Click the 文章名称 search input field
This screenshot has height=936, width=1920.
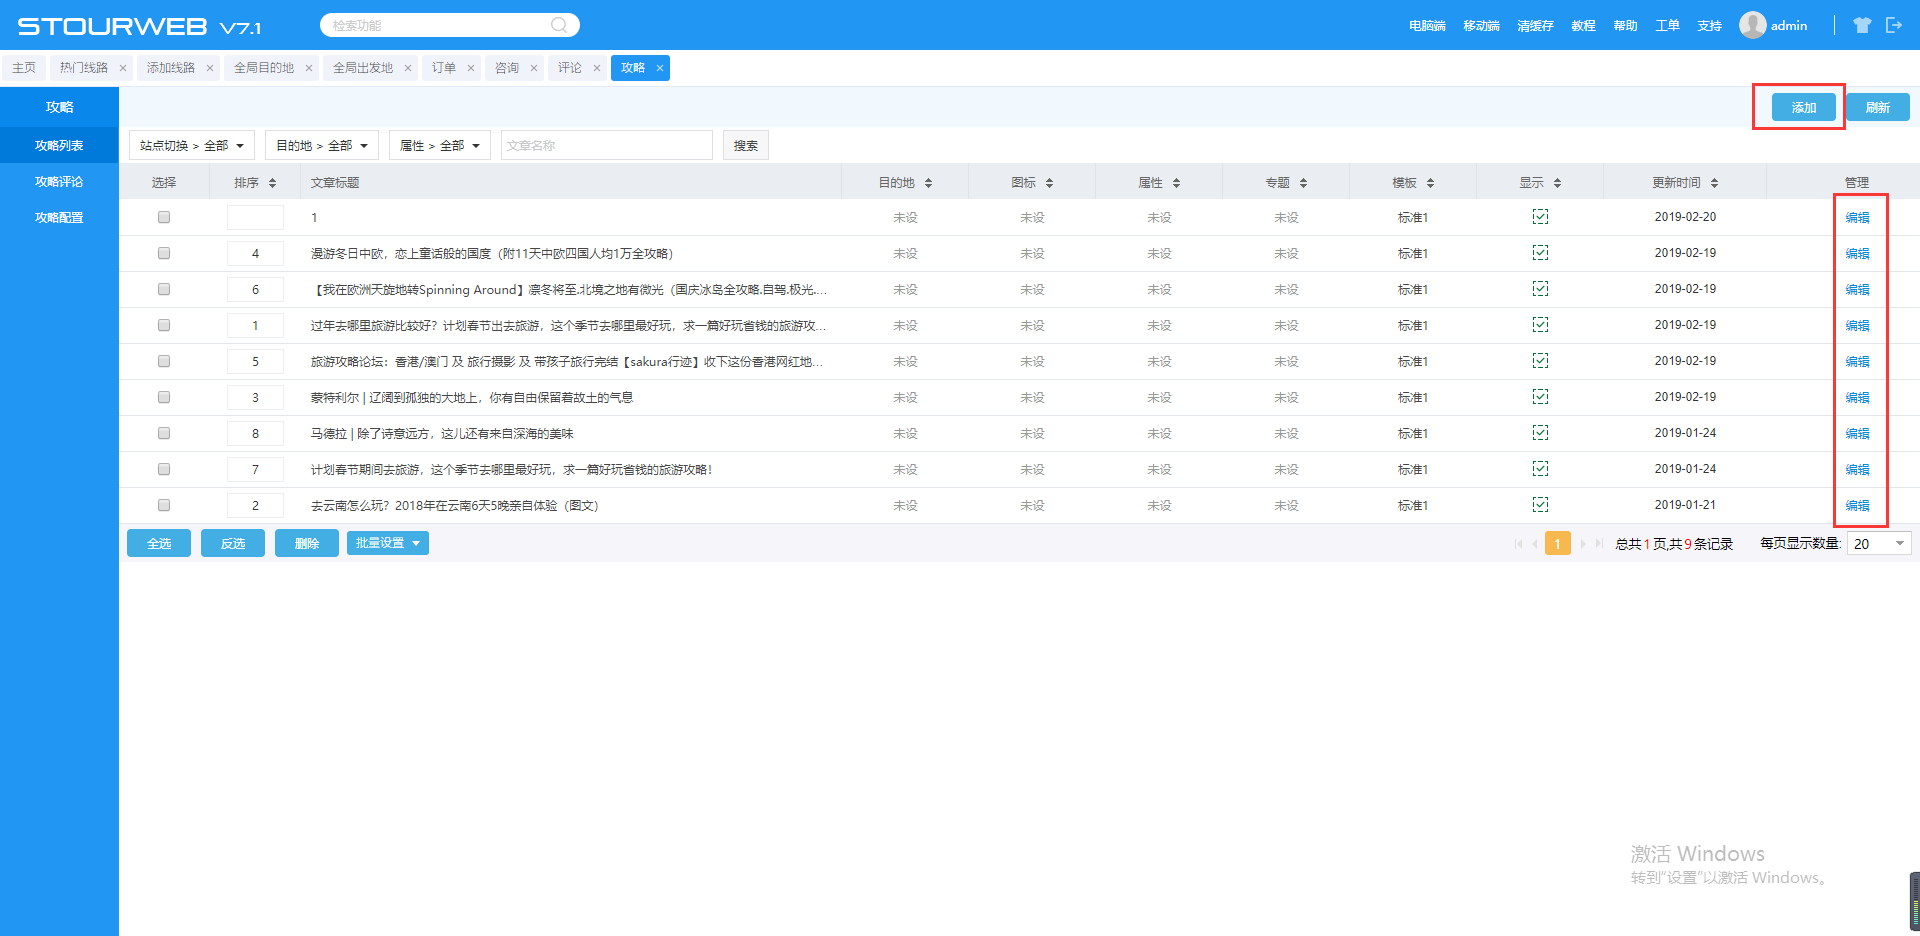tap(606, 146)
